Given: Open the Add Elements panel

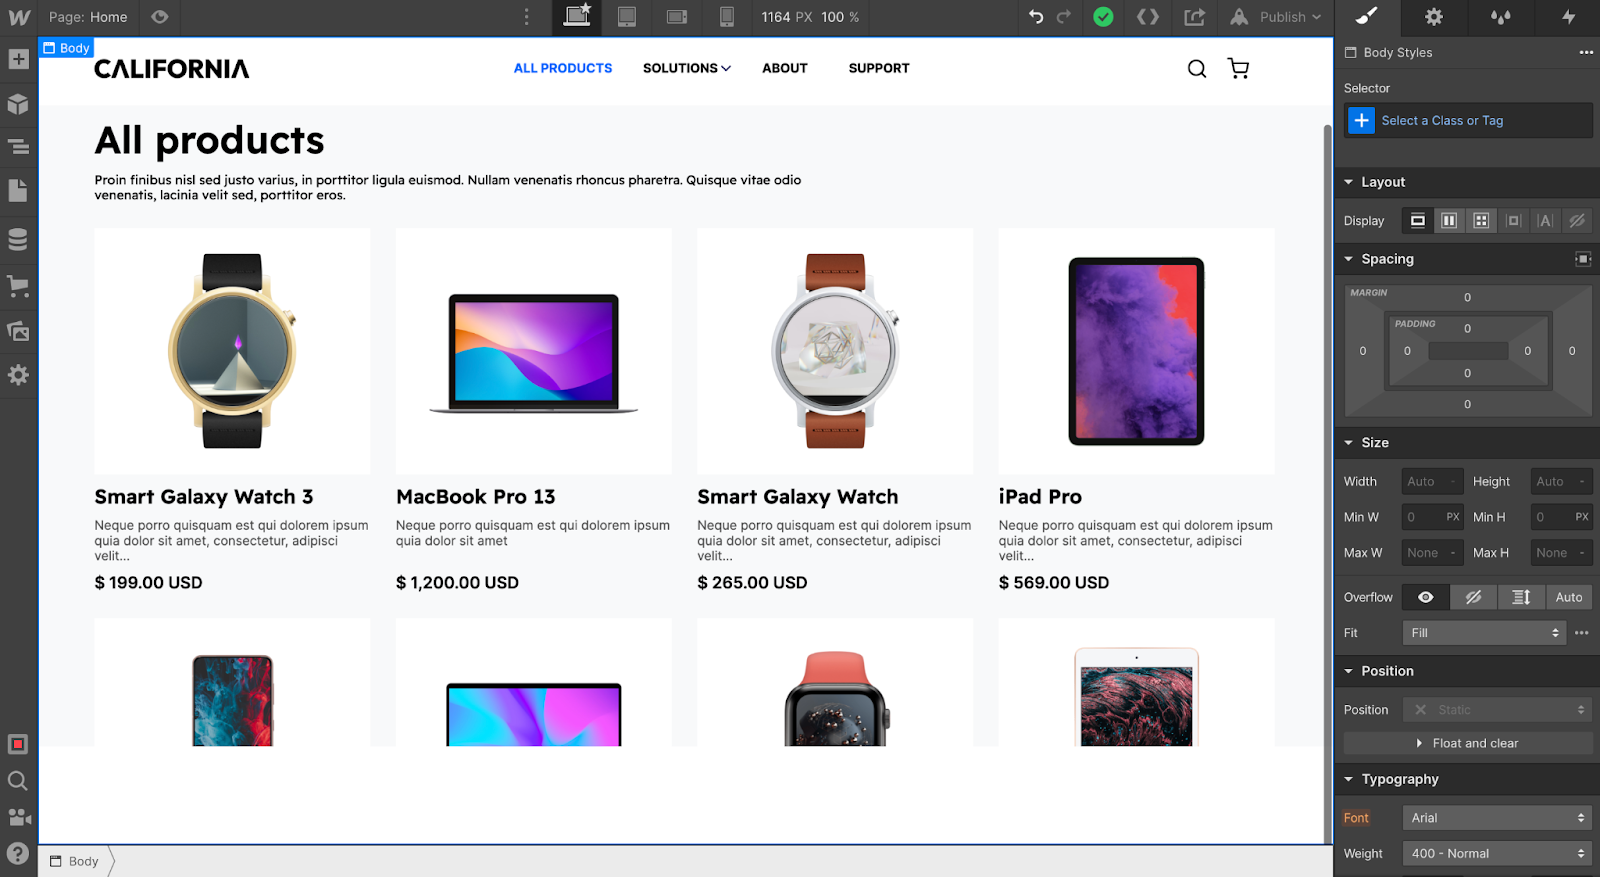Looking at the screenshot, I should pyautogui.click(x=18, y=59).
